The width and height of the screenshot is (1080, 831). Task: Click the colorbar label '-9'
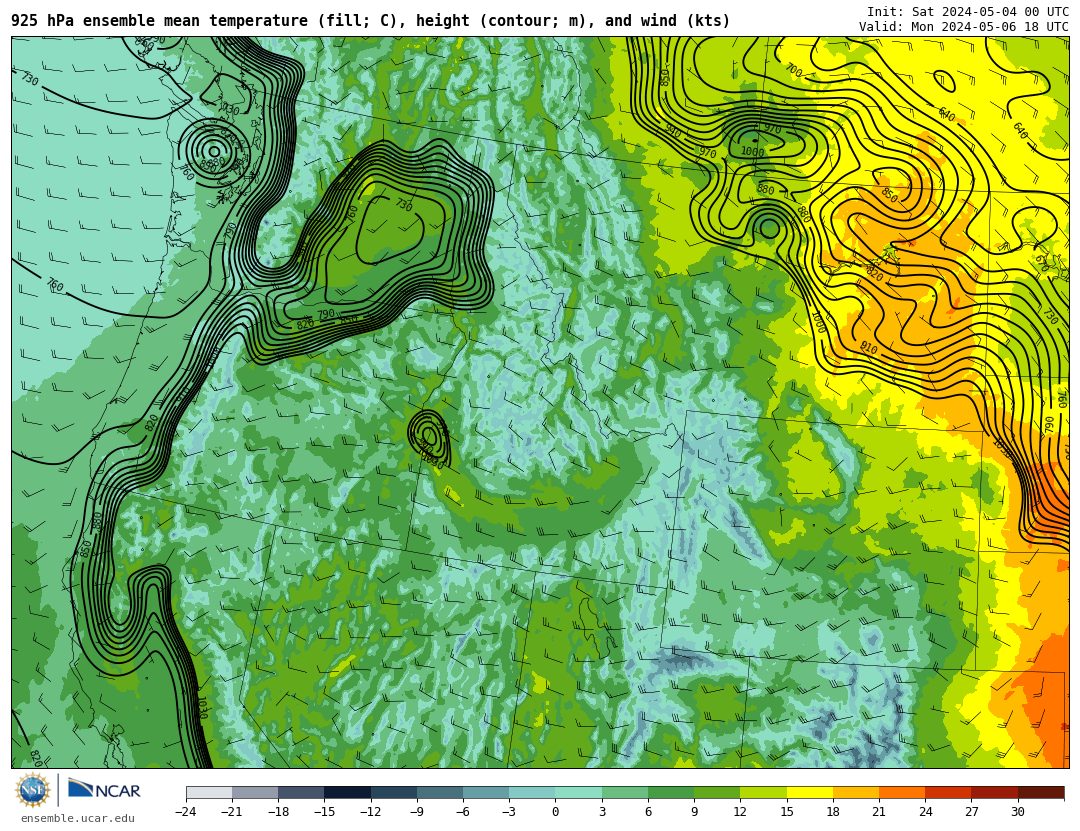[x=417, y=812]
